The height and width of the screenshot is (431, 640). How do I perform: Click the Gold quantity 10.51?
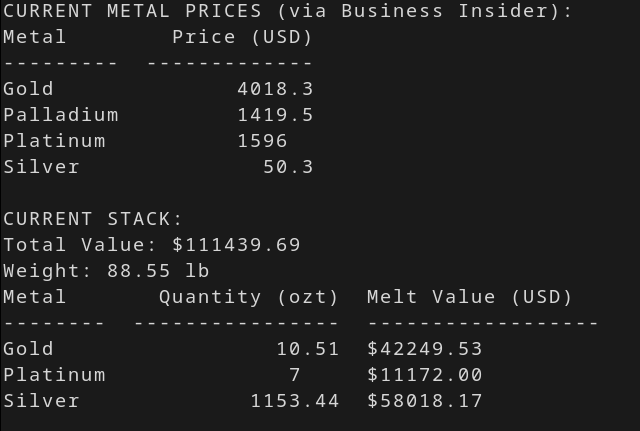click(308, 349)
